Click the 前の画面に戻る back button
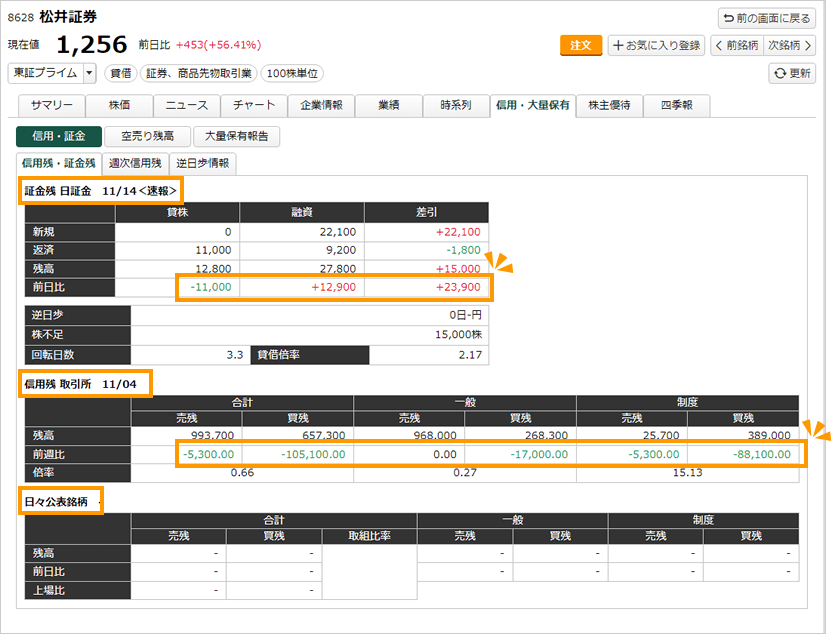This screenshot has width=832, height=634. click(767, 18)
